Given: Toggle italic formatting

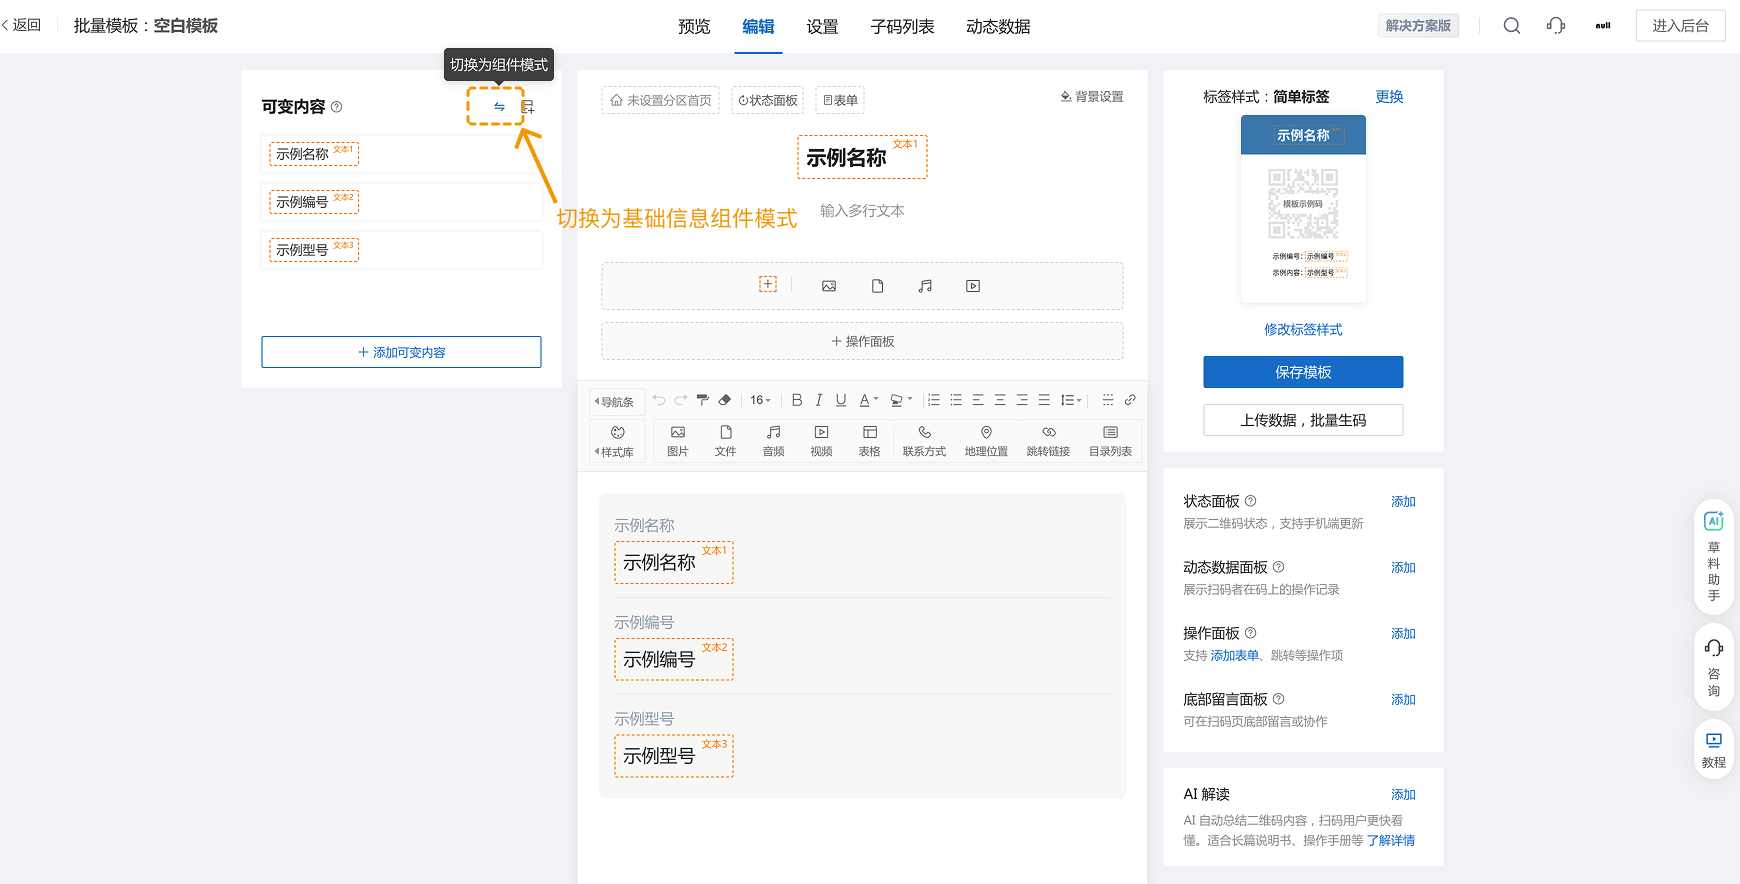Looking at the screenshot, I should 819,400.
